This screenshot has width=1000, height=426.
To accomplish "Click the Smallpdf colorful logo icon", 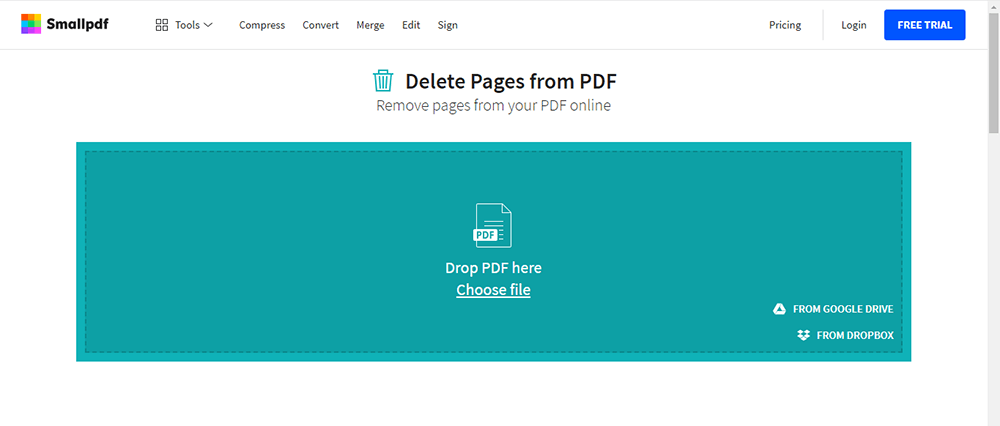I will pos(32,25).
